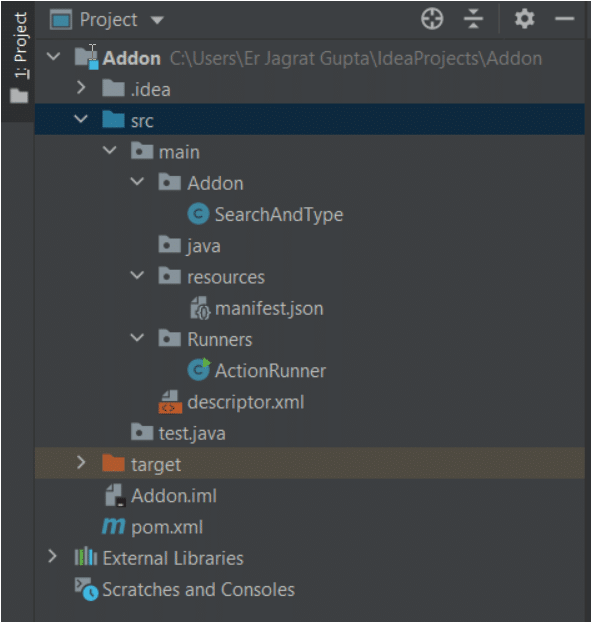The height and width of the screenshot is (622, 591).
Task: Click the java folder icon
Action: click(x=170, y=244)
